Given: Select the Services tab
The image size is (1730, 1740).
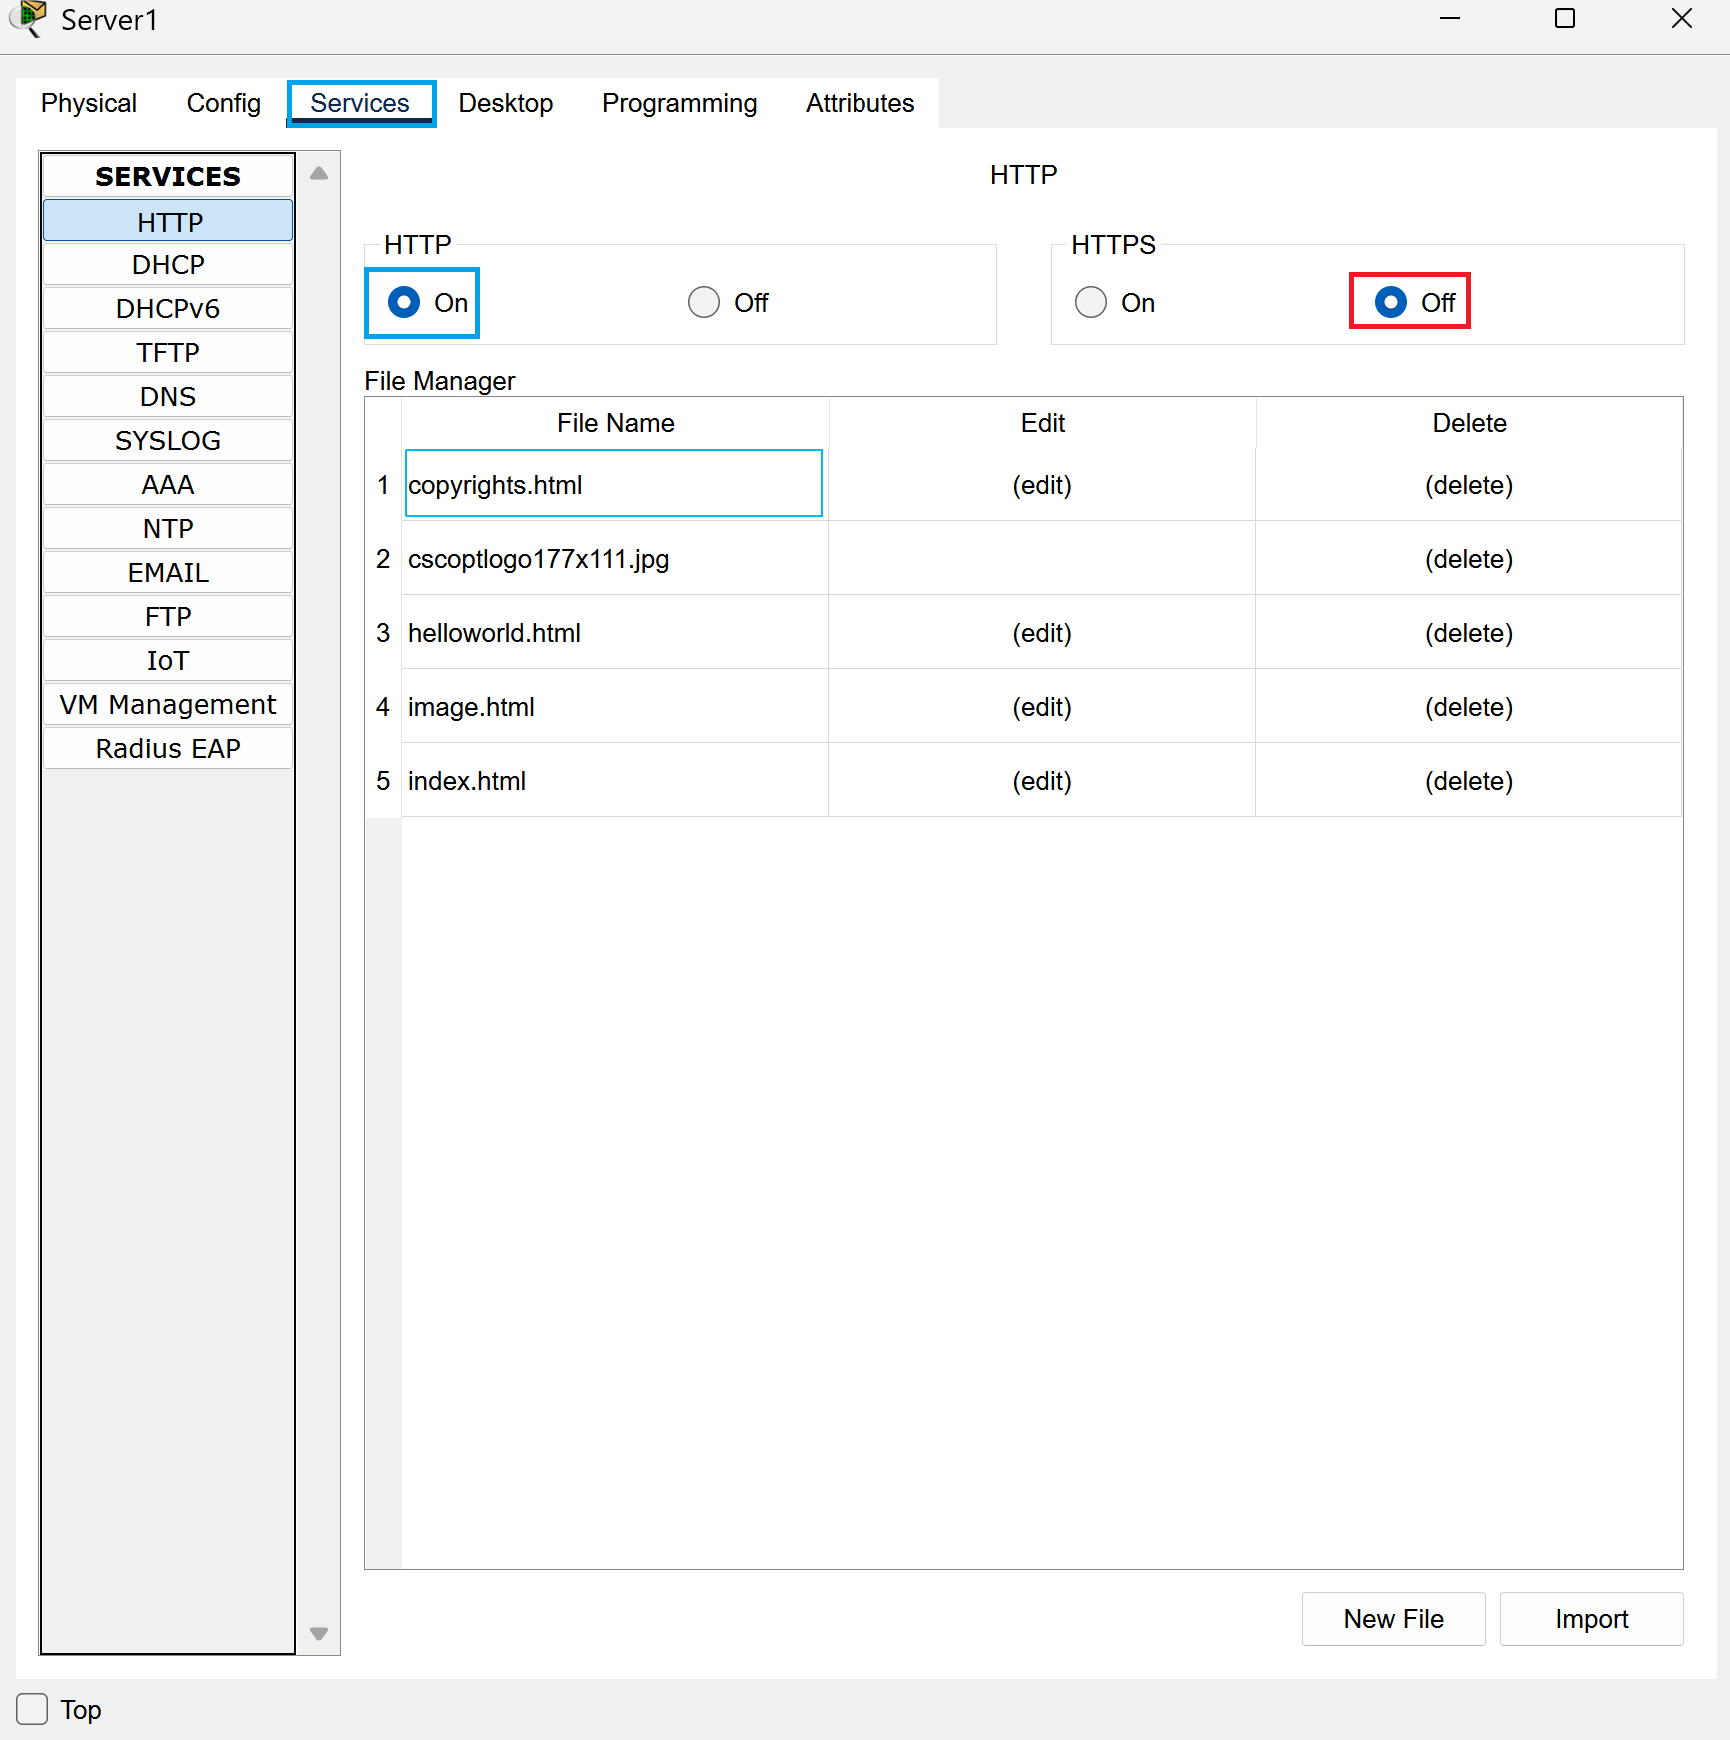Looking at the screenshot, I should coord(360,103).
